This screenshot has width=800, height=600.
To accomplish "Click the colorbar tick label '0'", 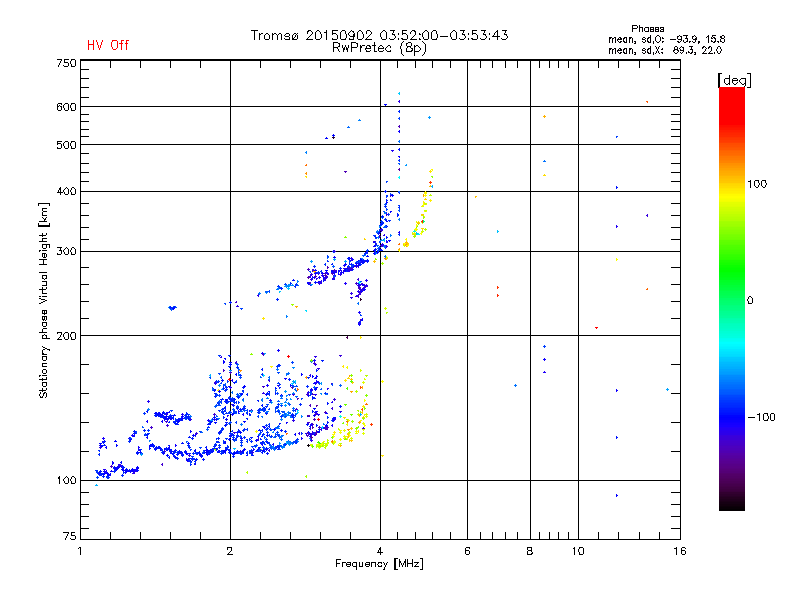I will coord(750,301).
